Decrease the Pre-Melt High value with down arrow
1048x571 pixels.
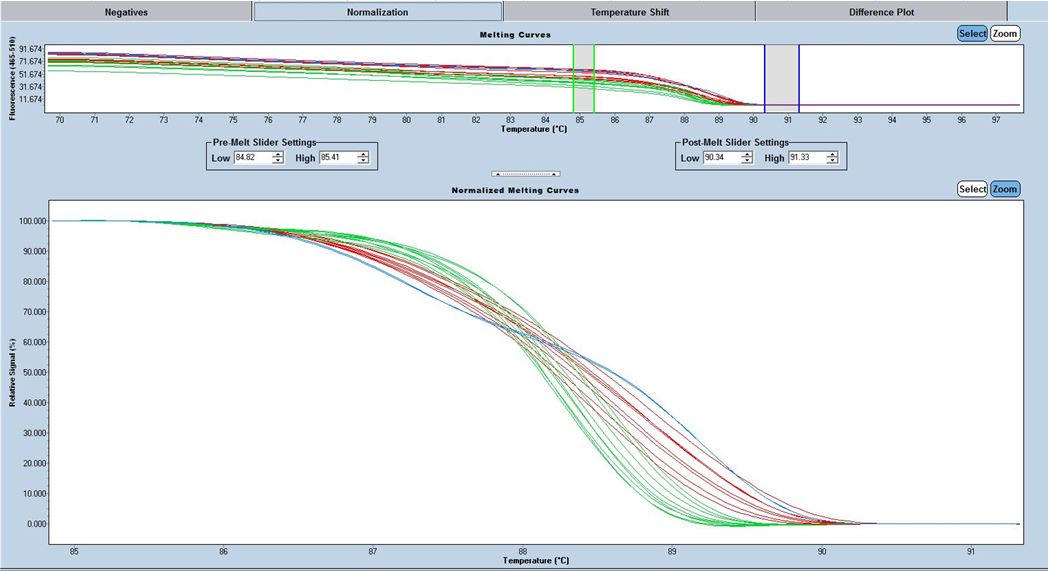click(363, 162)
